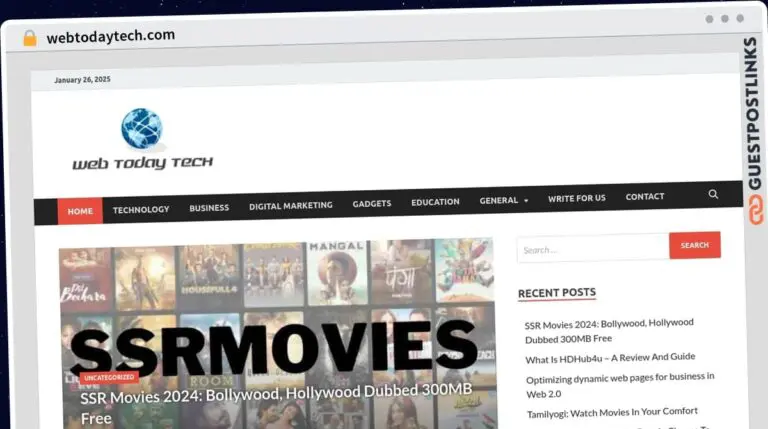The height and width of the screenshot is (429, 768).
Task: Open recent post SSR Movies 2024
Action: tap(609, 331)
